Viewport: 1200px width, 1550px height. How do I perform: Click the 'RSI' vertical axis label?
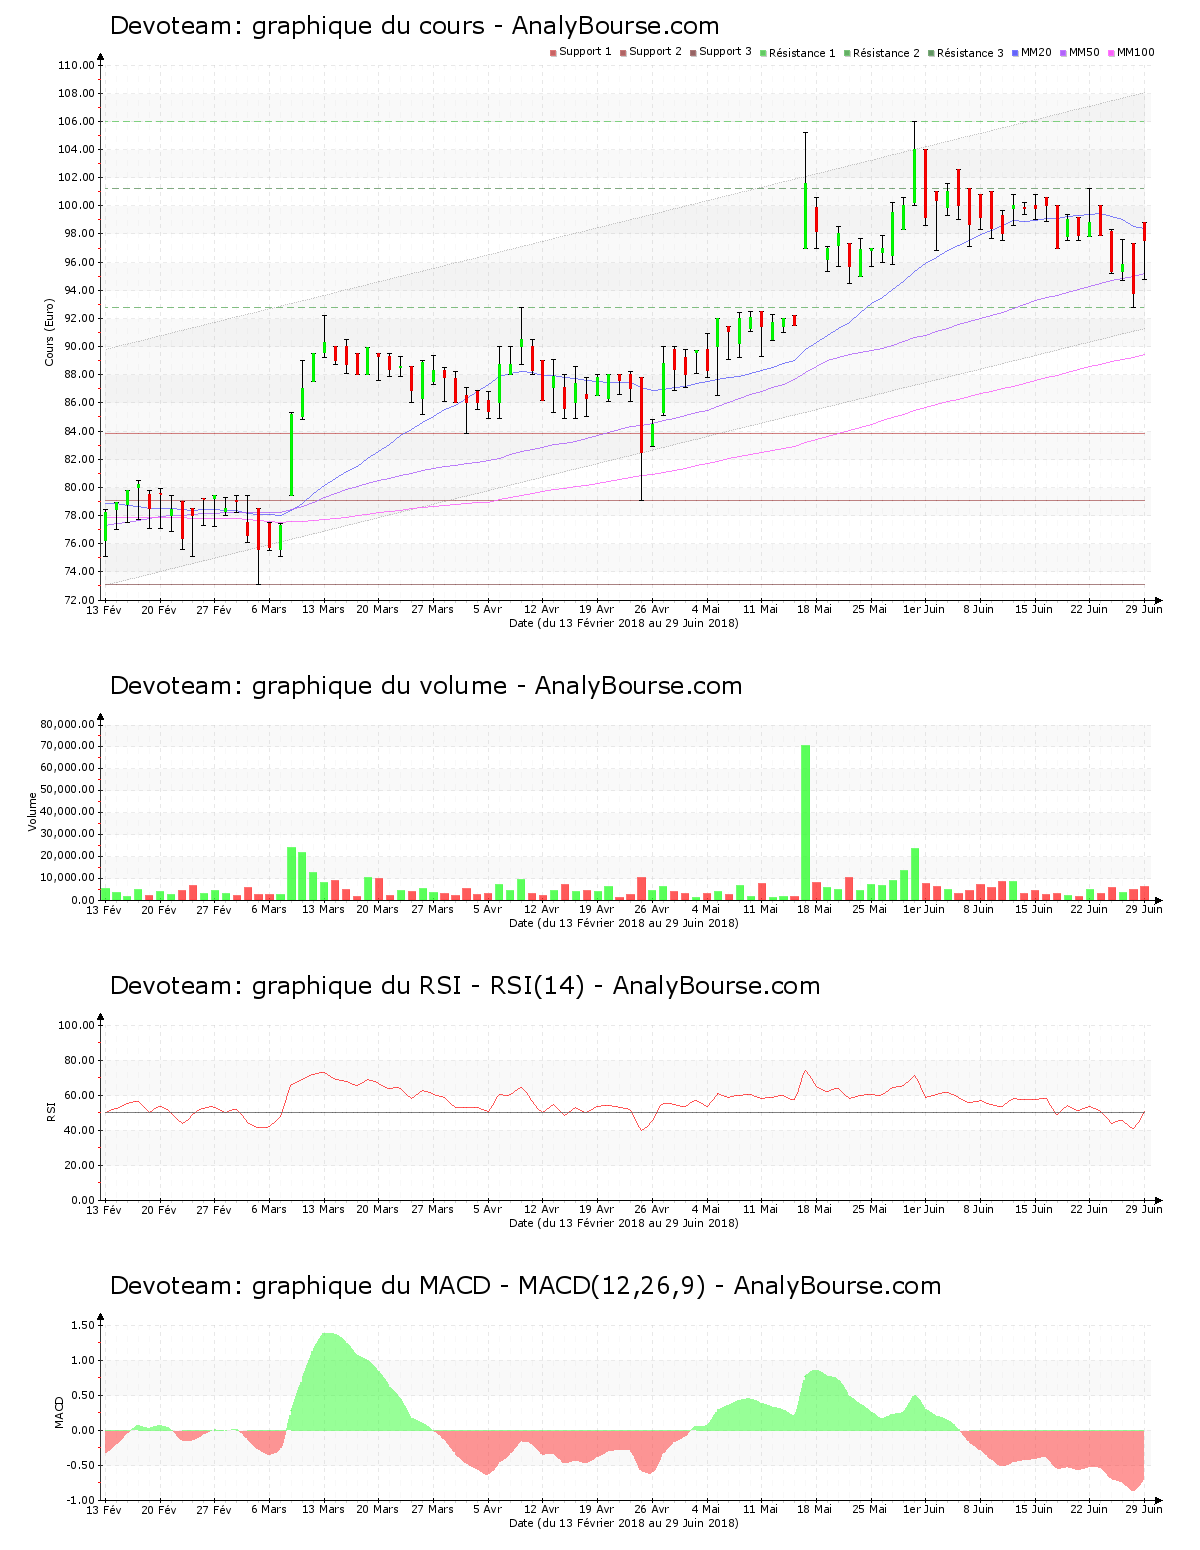point(49,1112)
